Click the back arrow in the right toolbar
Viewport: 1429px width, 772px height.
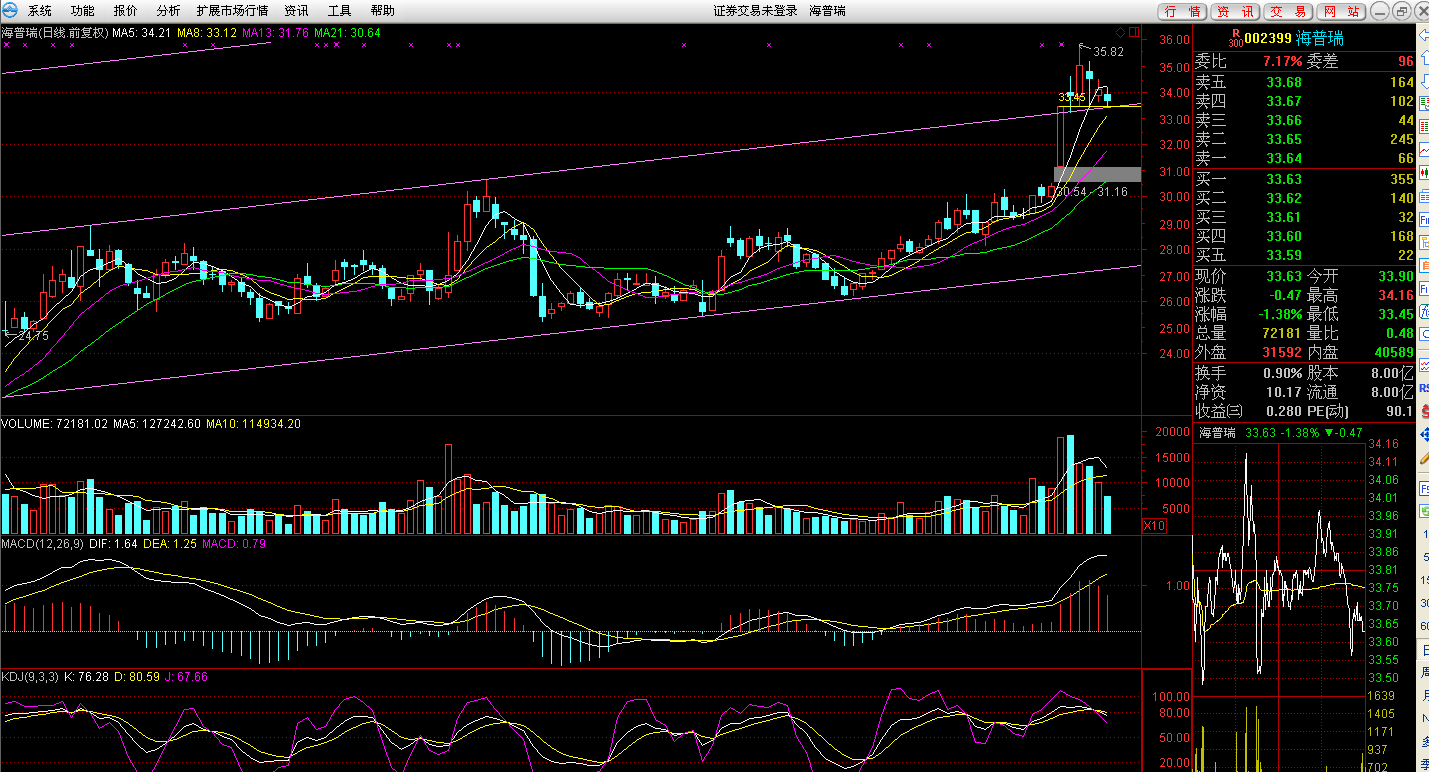pos(1422,34)
